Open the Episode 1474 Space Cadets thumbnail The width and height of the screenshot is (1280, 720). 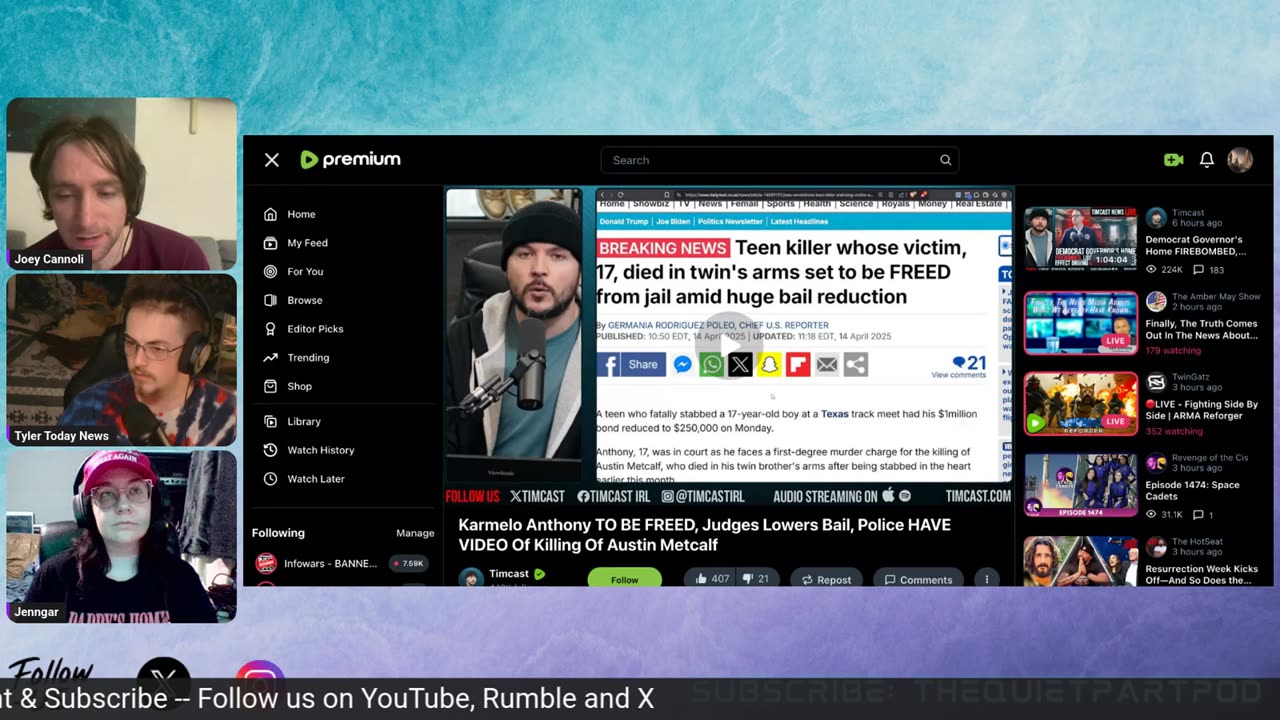click(1081, 485)
